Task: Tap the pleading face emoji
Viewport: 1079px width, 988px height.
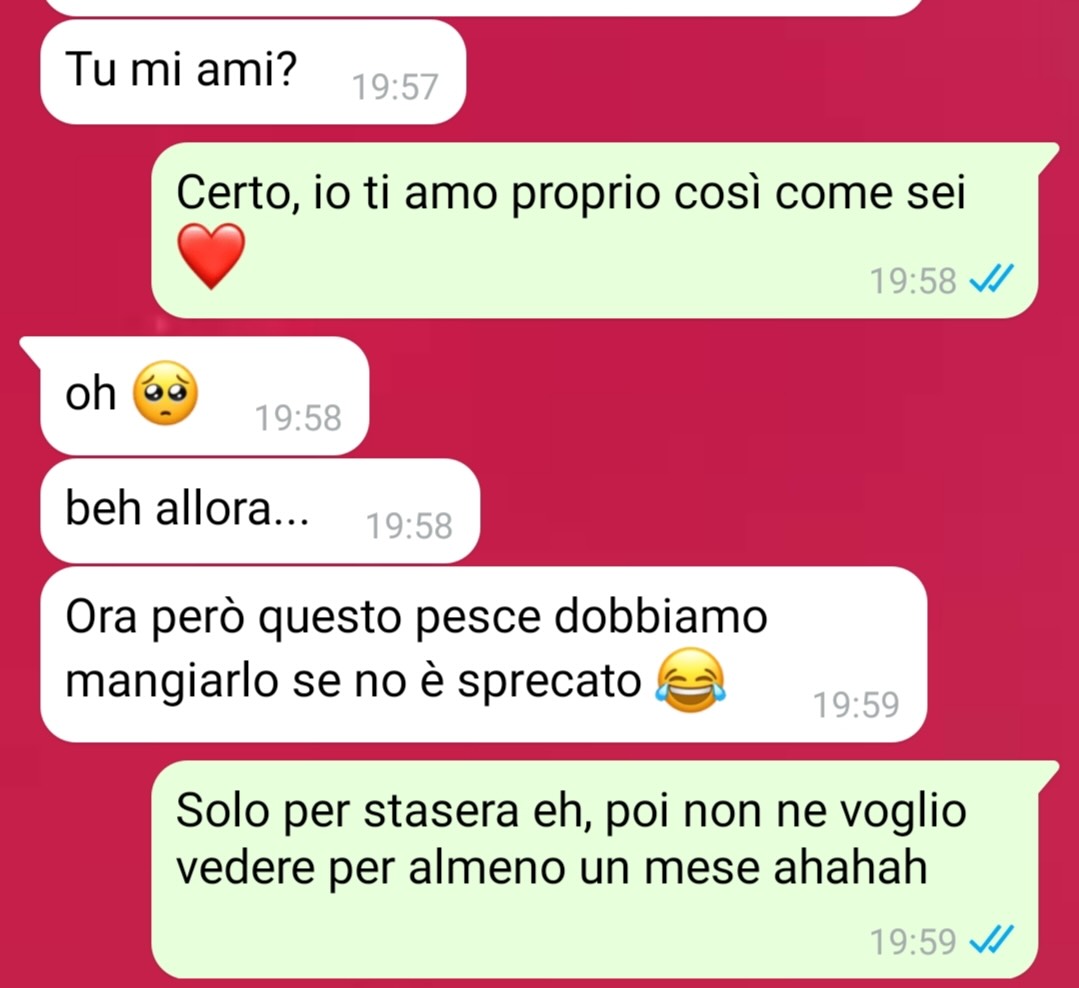Action: click(164, 394)
